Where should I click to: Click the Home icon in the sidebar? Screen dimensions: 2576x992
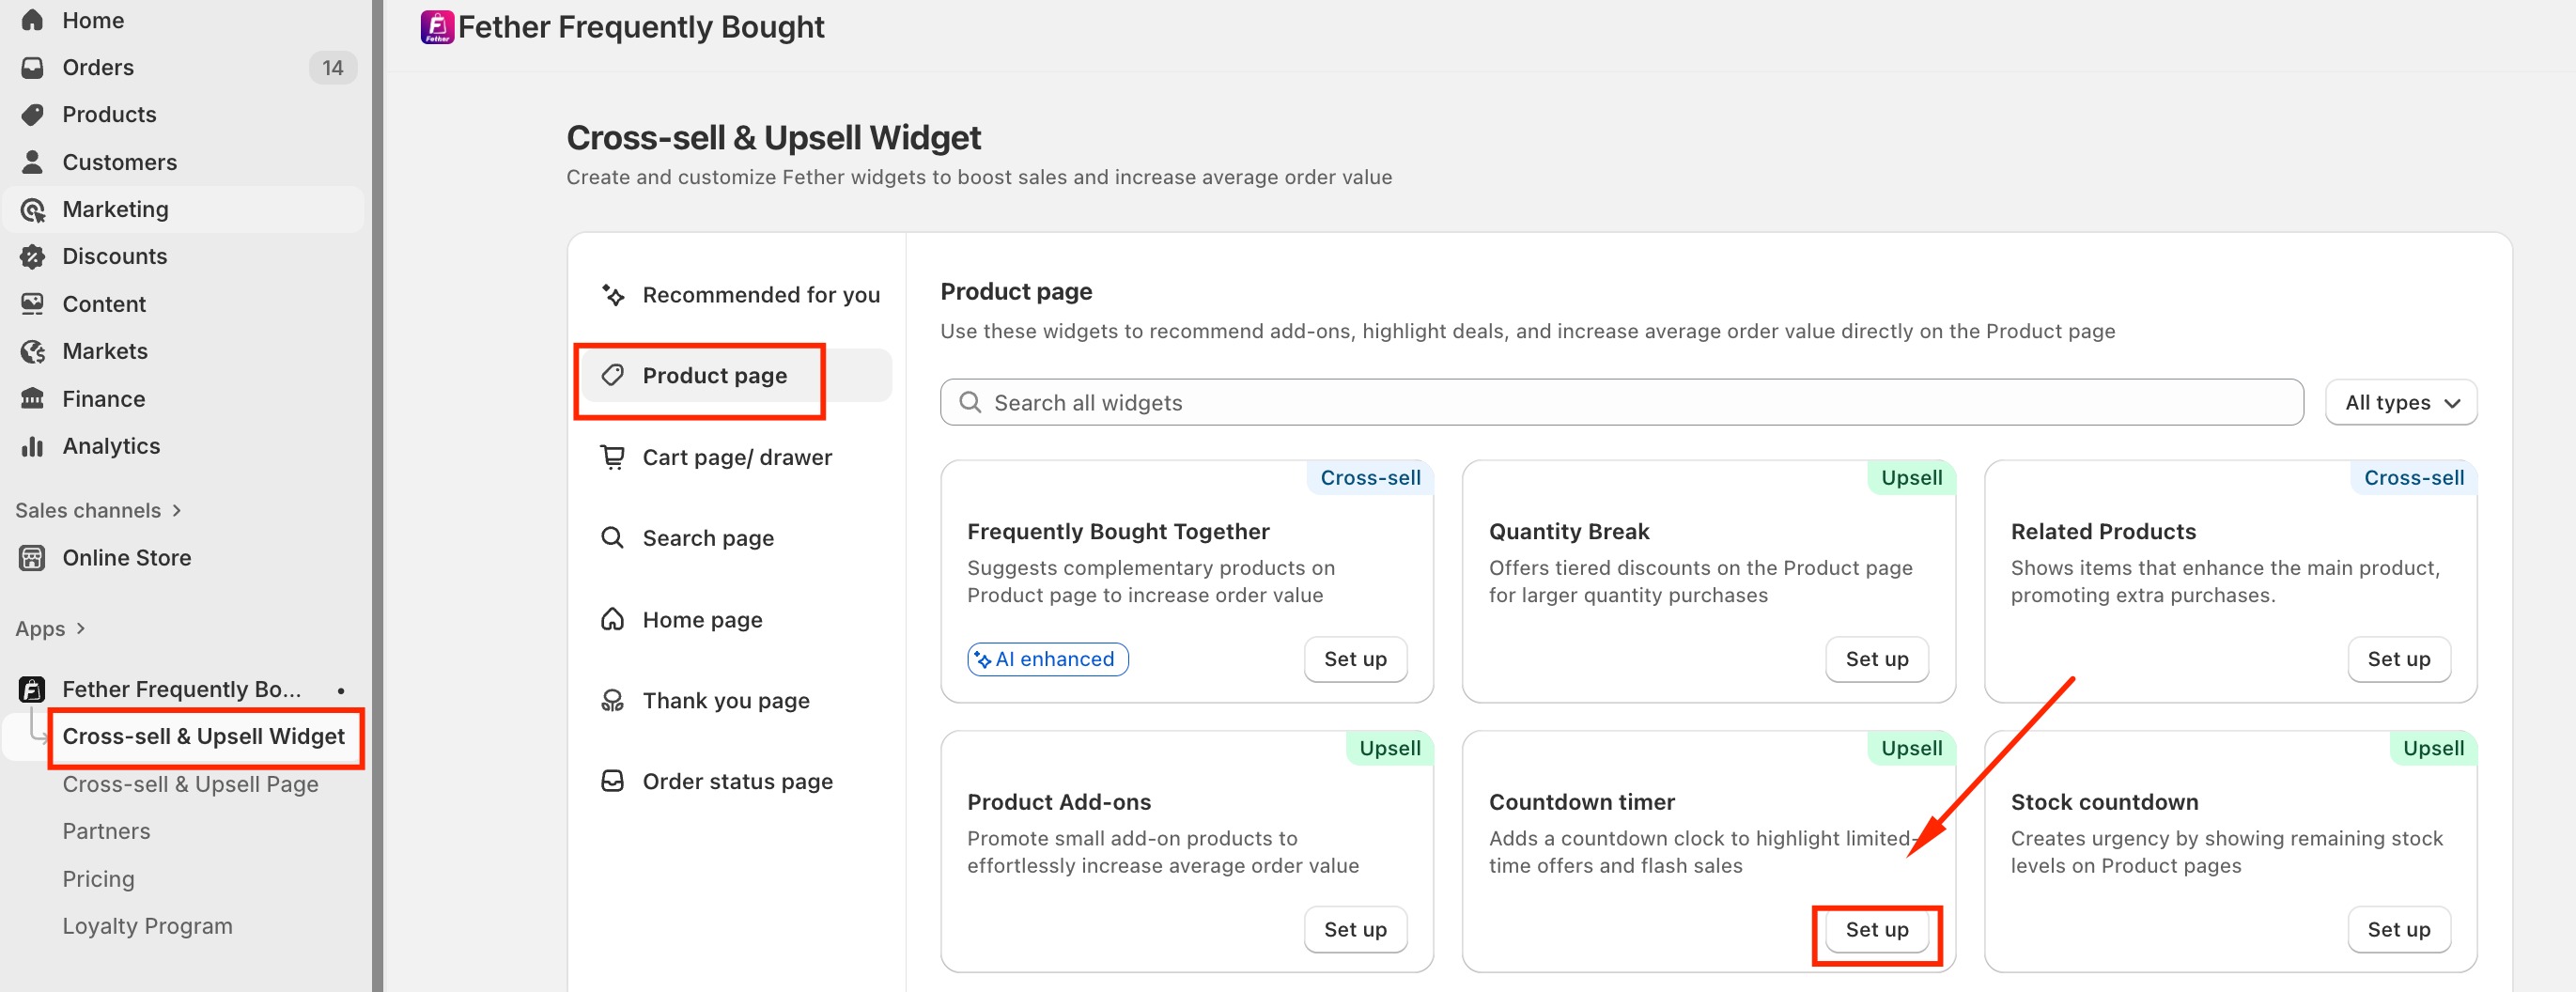pos(32,20)
